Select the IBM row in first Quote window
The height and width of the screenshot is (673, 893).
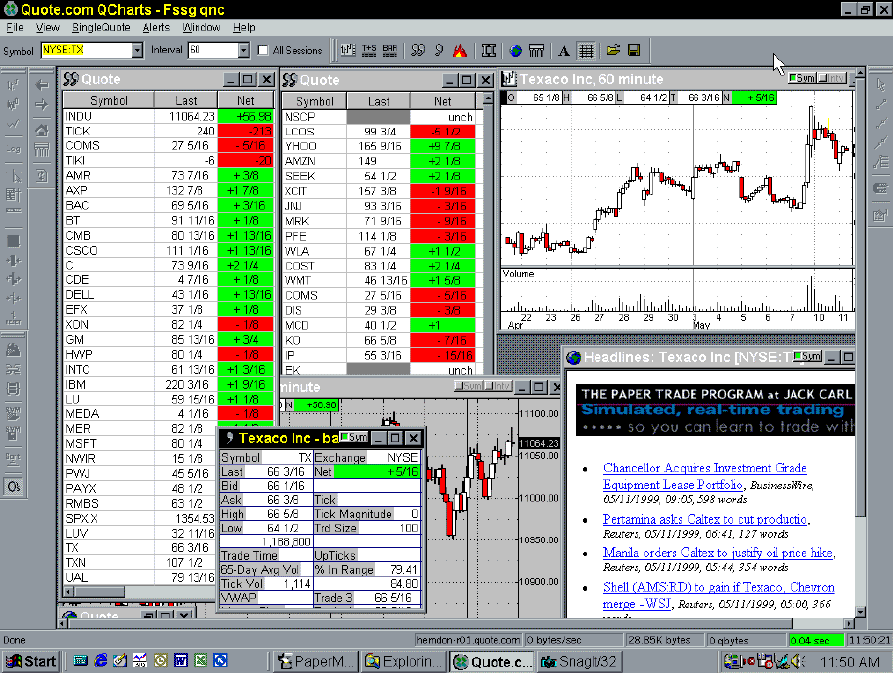tap(168, 384)
